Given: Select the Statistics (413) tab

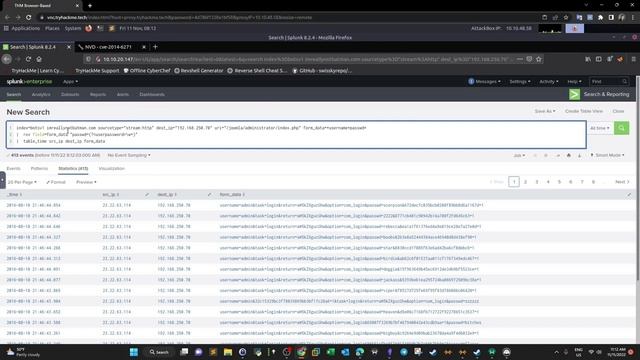Looking at the screenshot, I should (x=73, y=168).
